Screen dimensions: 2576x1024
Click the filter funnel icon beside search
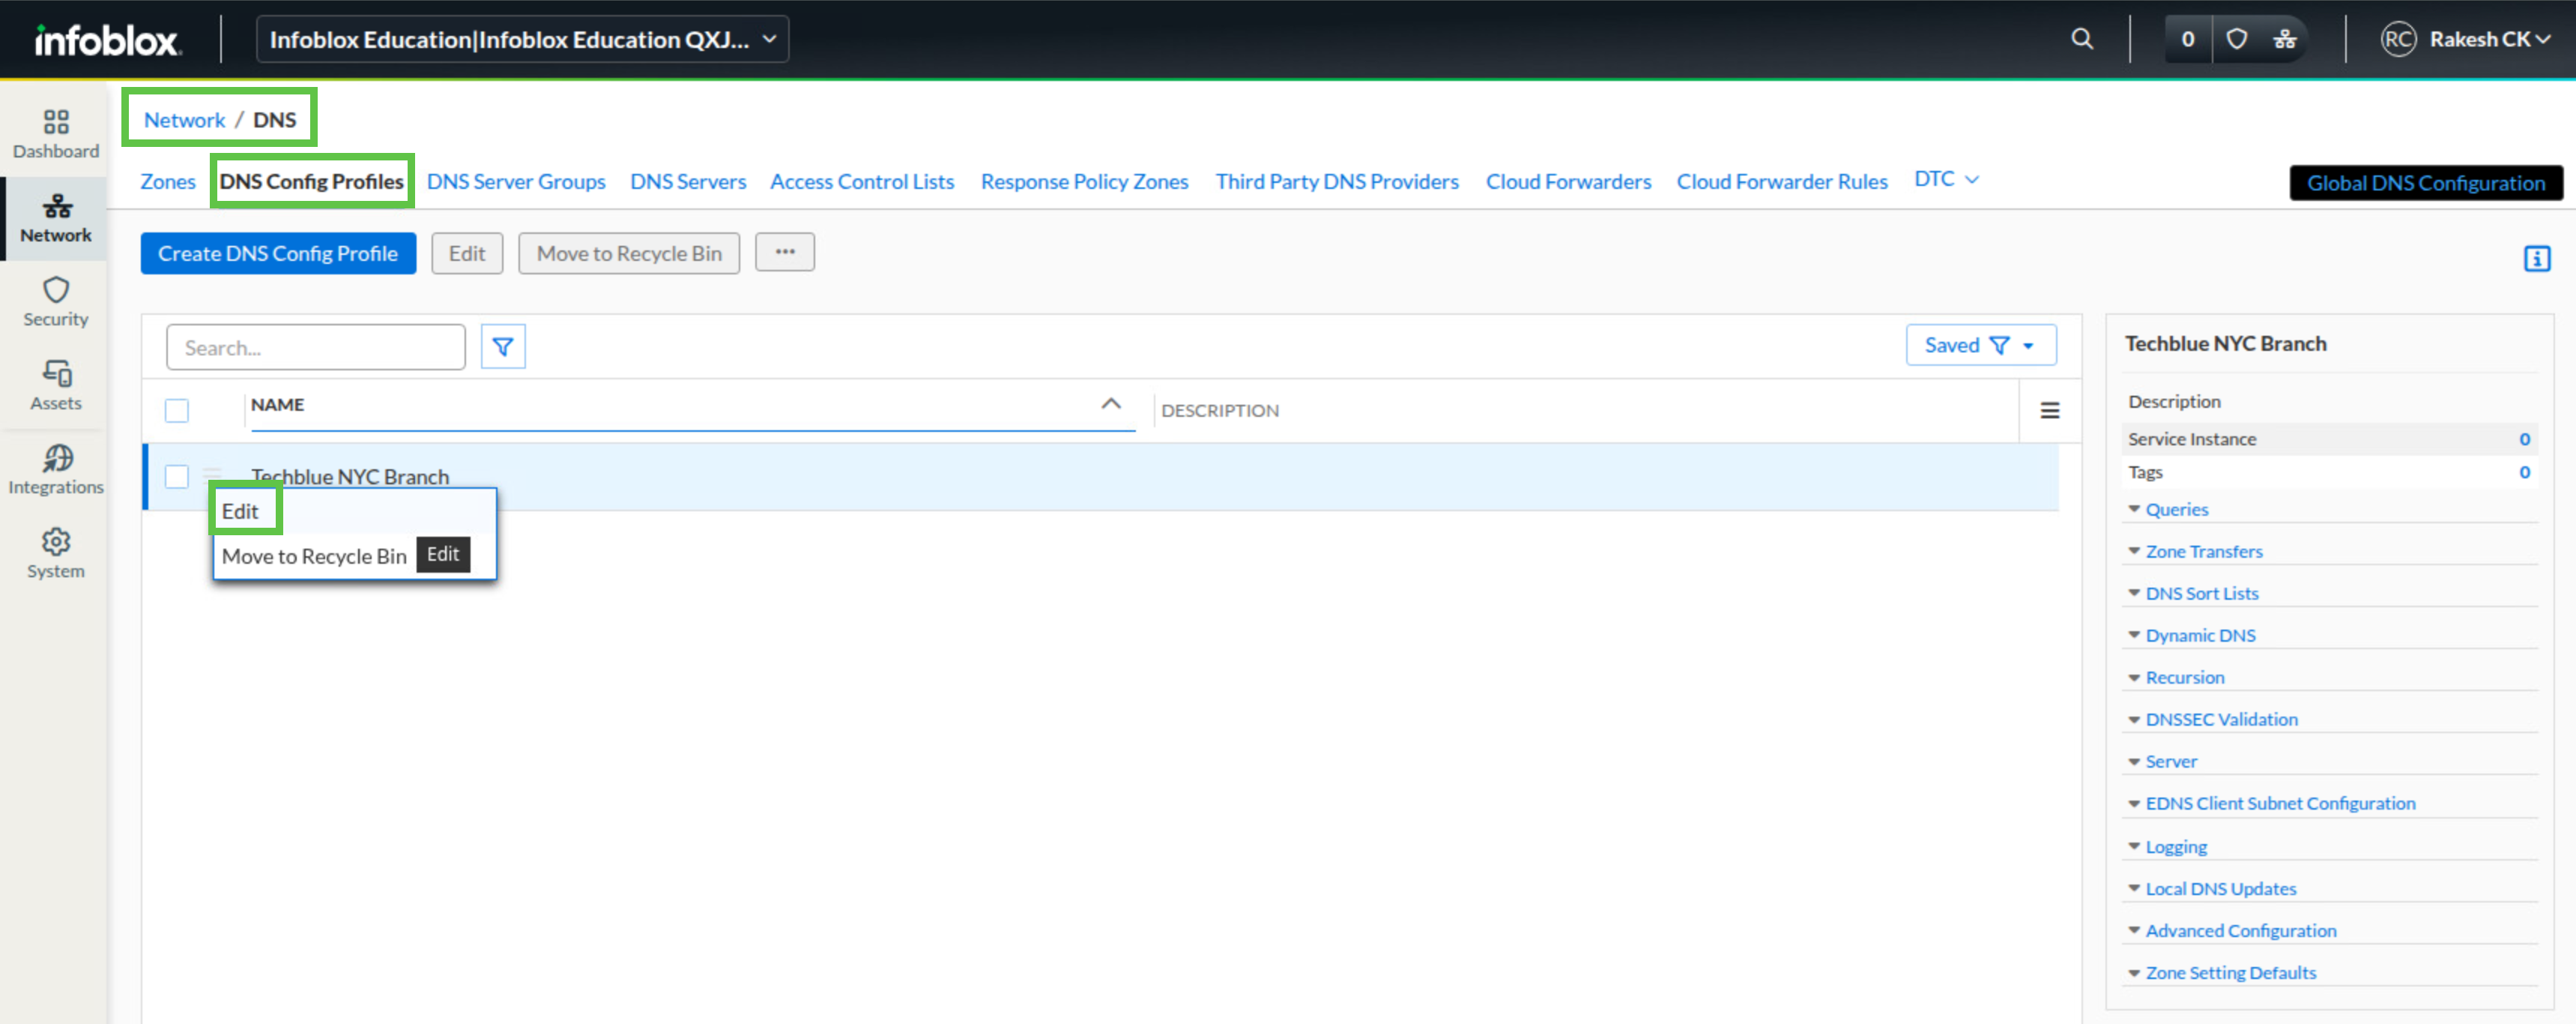pyautogui.click(x=503, y=346)
